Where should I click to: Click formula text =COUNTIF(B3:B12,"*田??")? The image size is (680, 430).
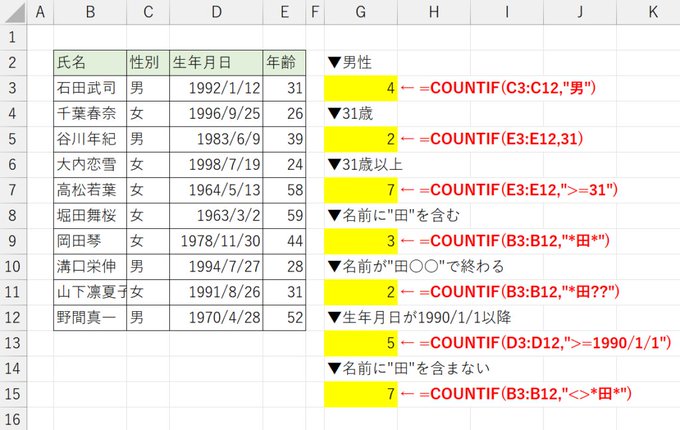click(x=519, y=292)
